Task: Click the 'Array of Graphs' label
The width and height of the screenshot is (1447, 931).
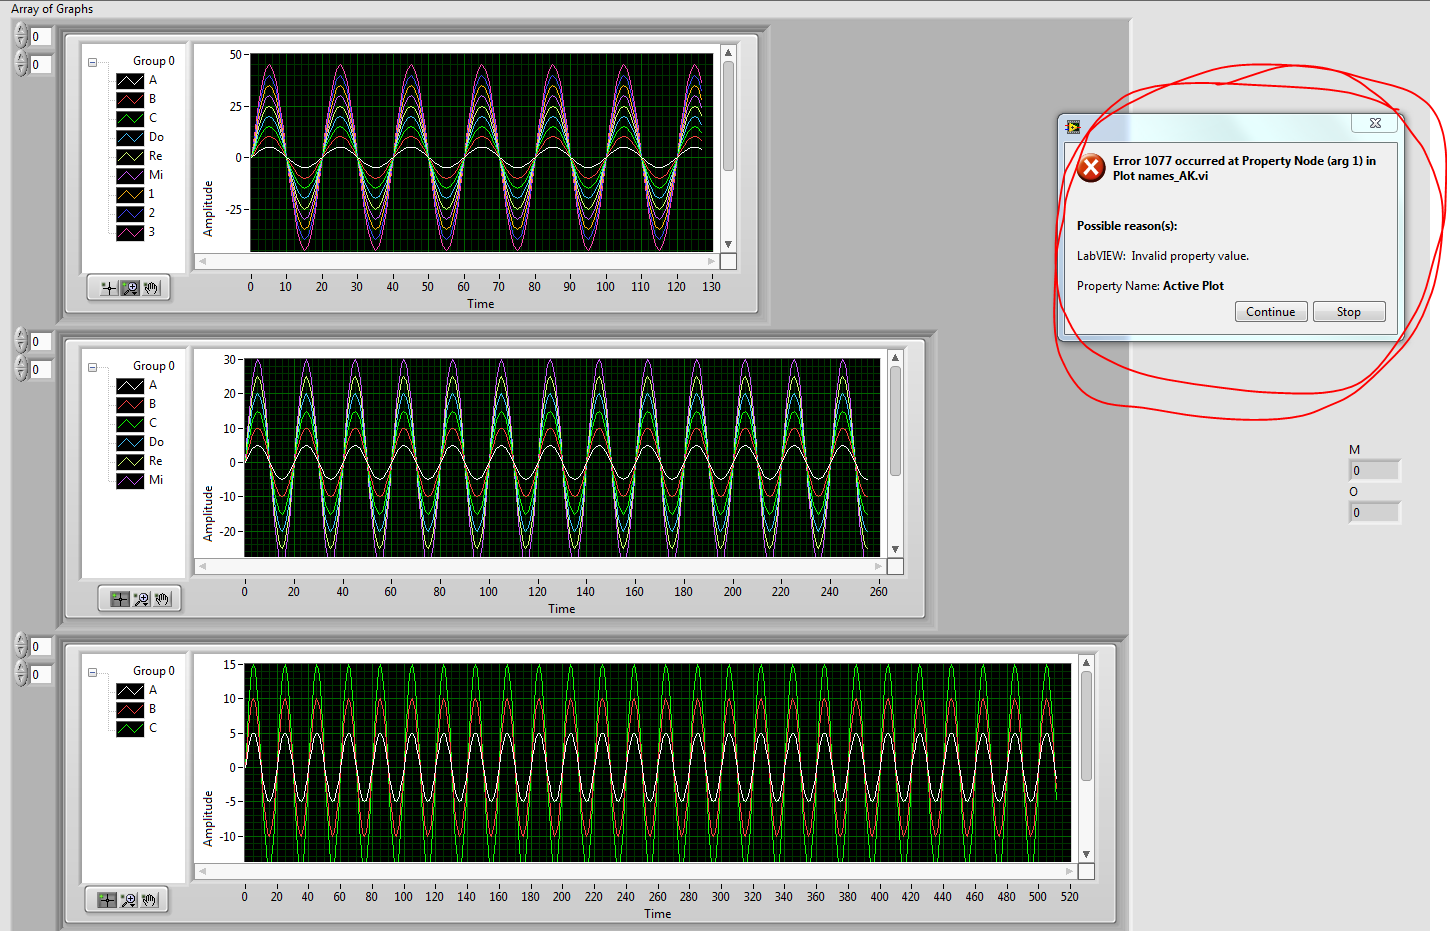Action: (52, 9)
